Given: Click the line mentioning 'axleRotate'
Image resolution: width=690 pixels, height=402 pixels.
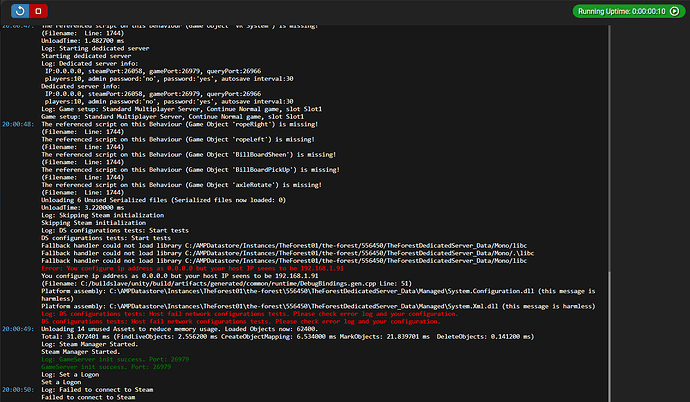Looking at the screenshot, I should pos(181,185).
